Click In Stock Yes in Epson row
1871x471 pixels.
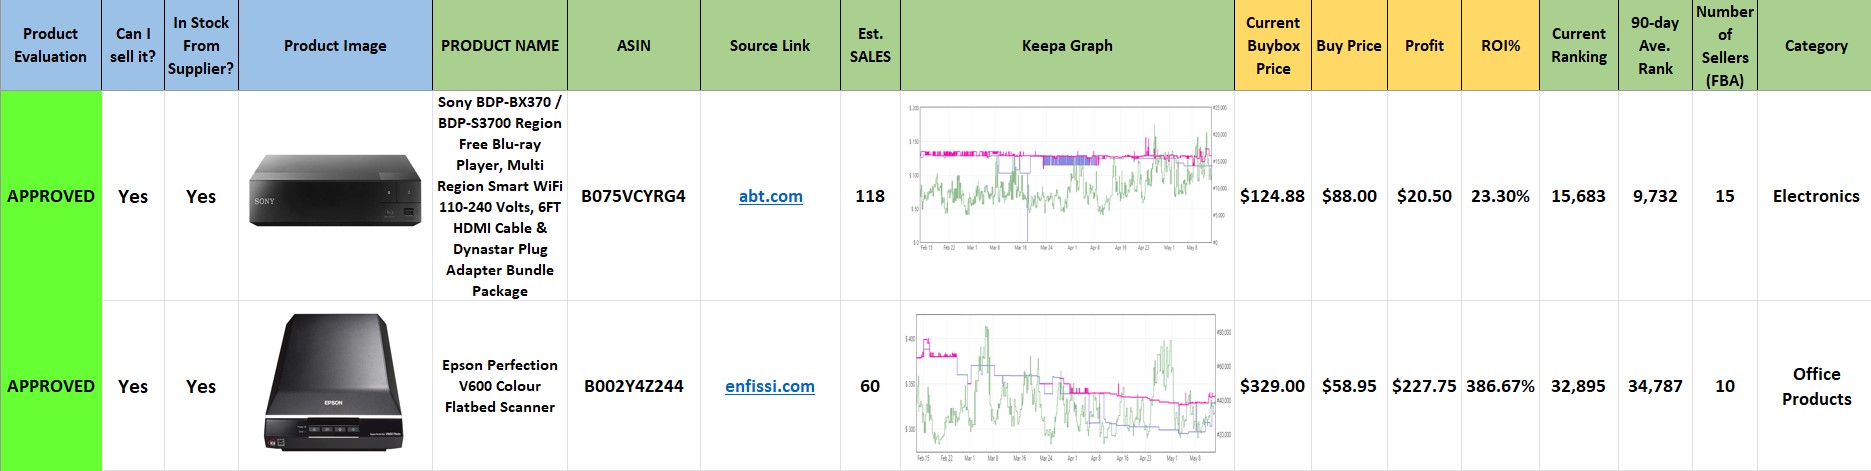point(201,386)
